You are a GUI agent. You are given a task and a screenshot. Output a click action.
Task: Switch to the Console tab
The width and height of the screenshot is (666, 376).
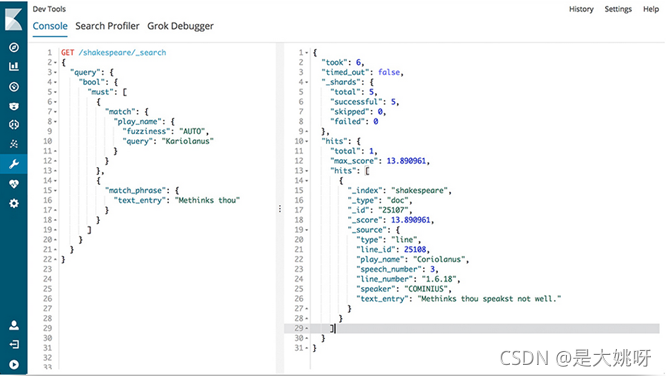click(x=50, y=26)
